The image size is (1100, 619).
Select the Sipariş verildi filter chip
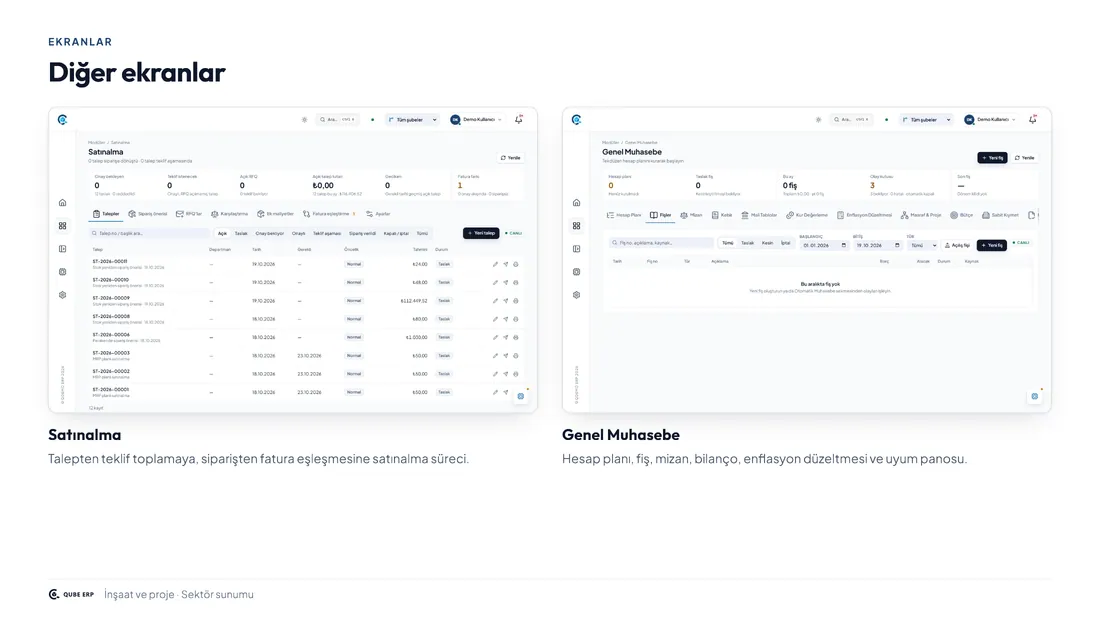363,234
